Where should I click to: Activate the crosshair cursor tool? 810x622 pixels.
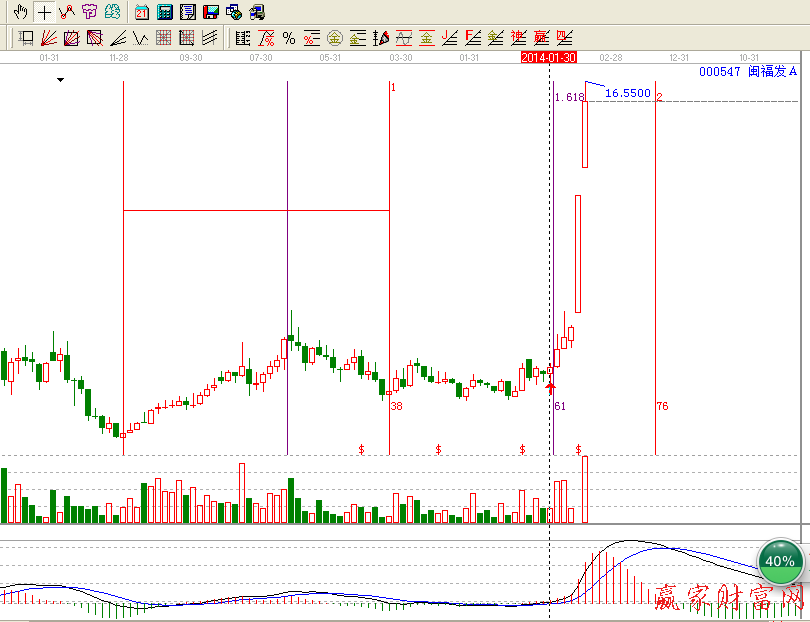(x=44, y=12)
